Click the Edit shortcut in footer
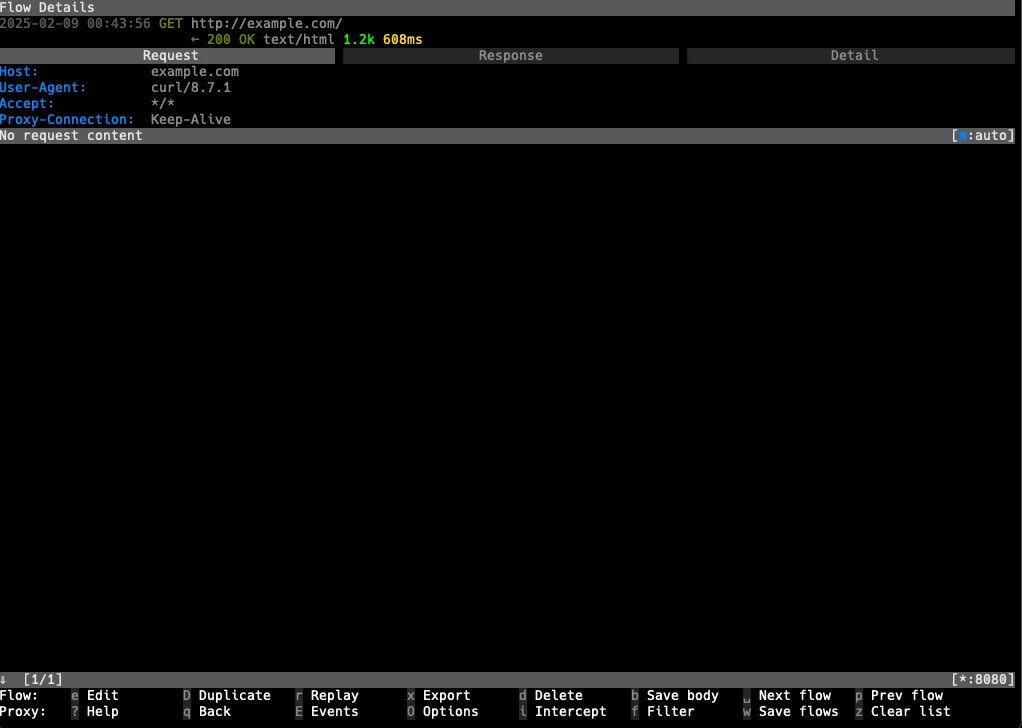The height and width of the screenshot is (728, 1022). [95, 695]
